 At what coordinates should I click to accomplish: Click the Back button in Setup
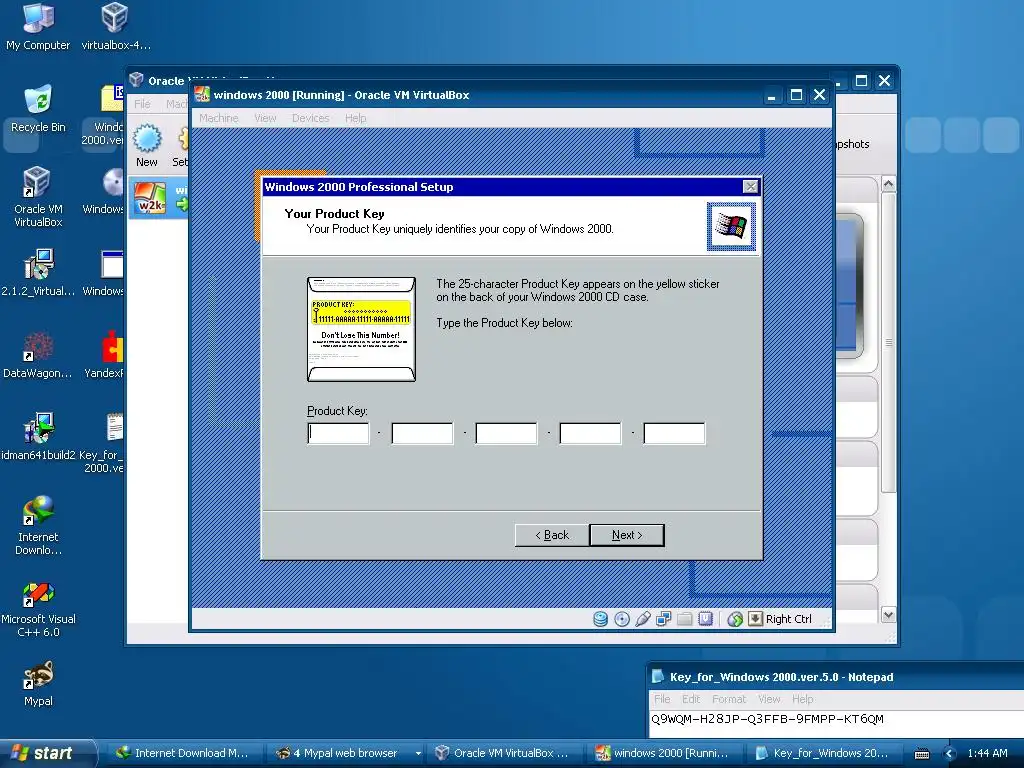coord(552,535)
